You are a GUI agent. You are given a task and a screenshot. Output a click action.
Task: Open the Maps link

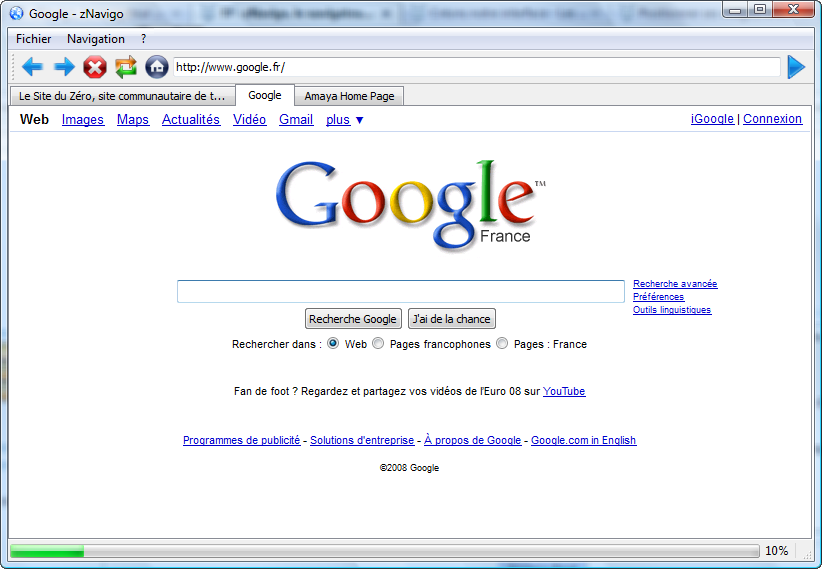click(133, 120)
